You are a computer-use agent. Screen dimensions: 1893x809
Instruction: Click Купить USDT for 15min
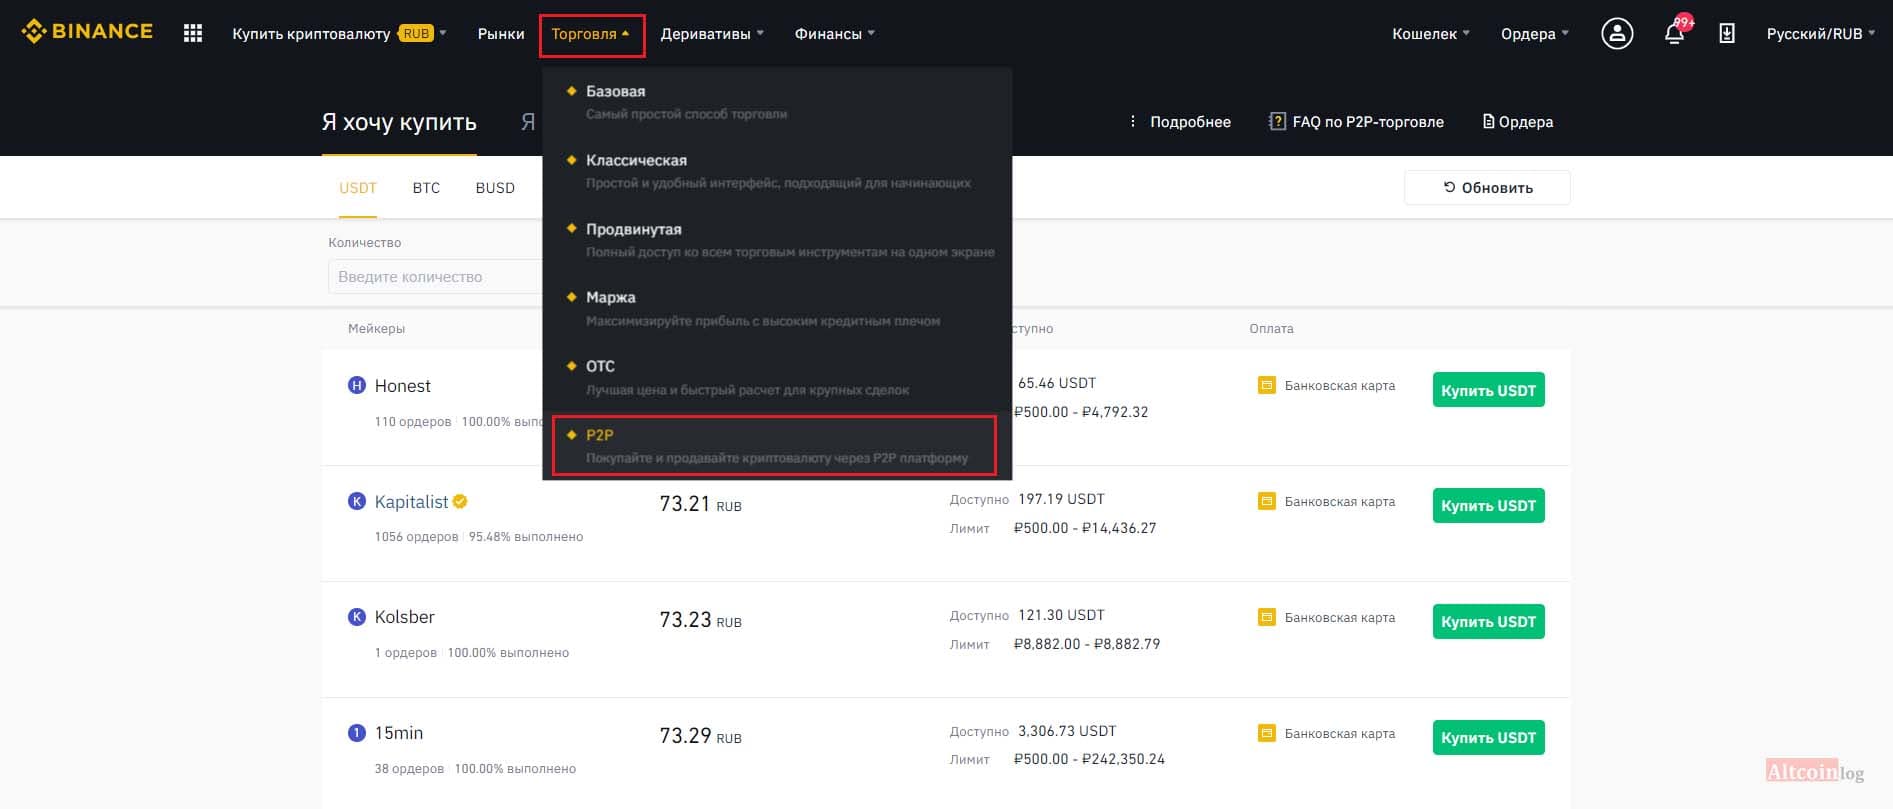coord(1488,738)
